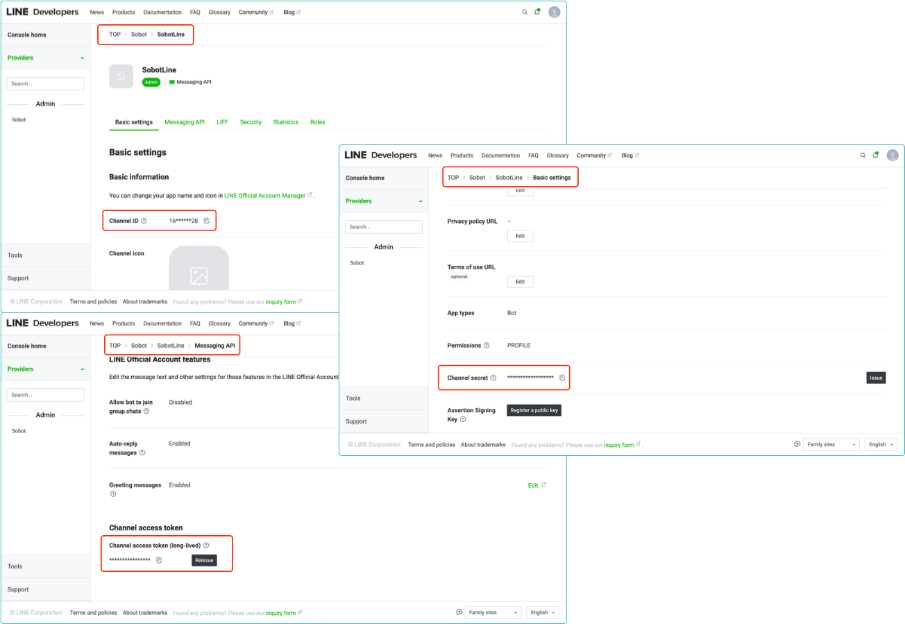Open Permissions help icon in Channel secret window
The image size is (905, 624).
coord(487,346)
